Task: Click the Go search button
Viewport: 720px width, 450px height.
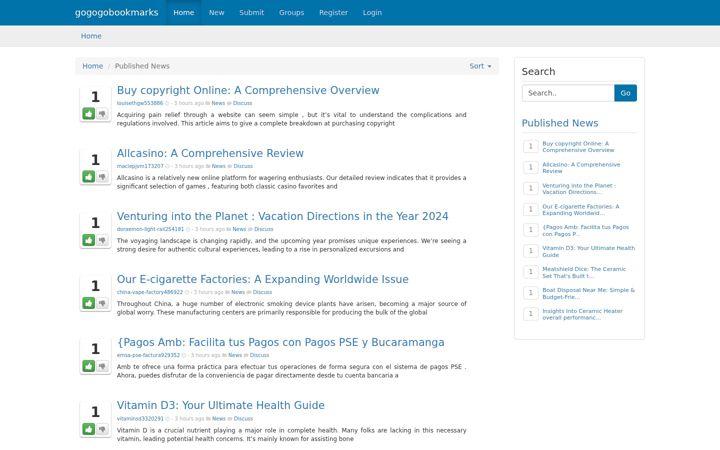Action: [625, 93]
